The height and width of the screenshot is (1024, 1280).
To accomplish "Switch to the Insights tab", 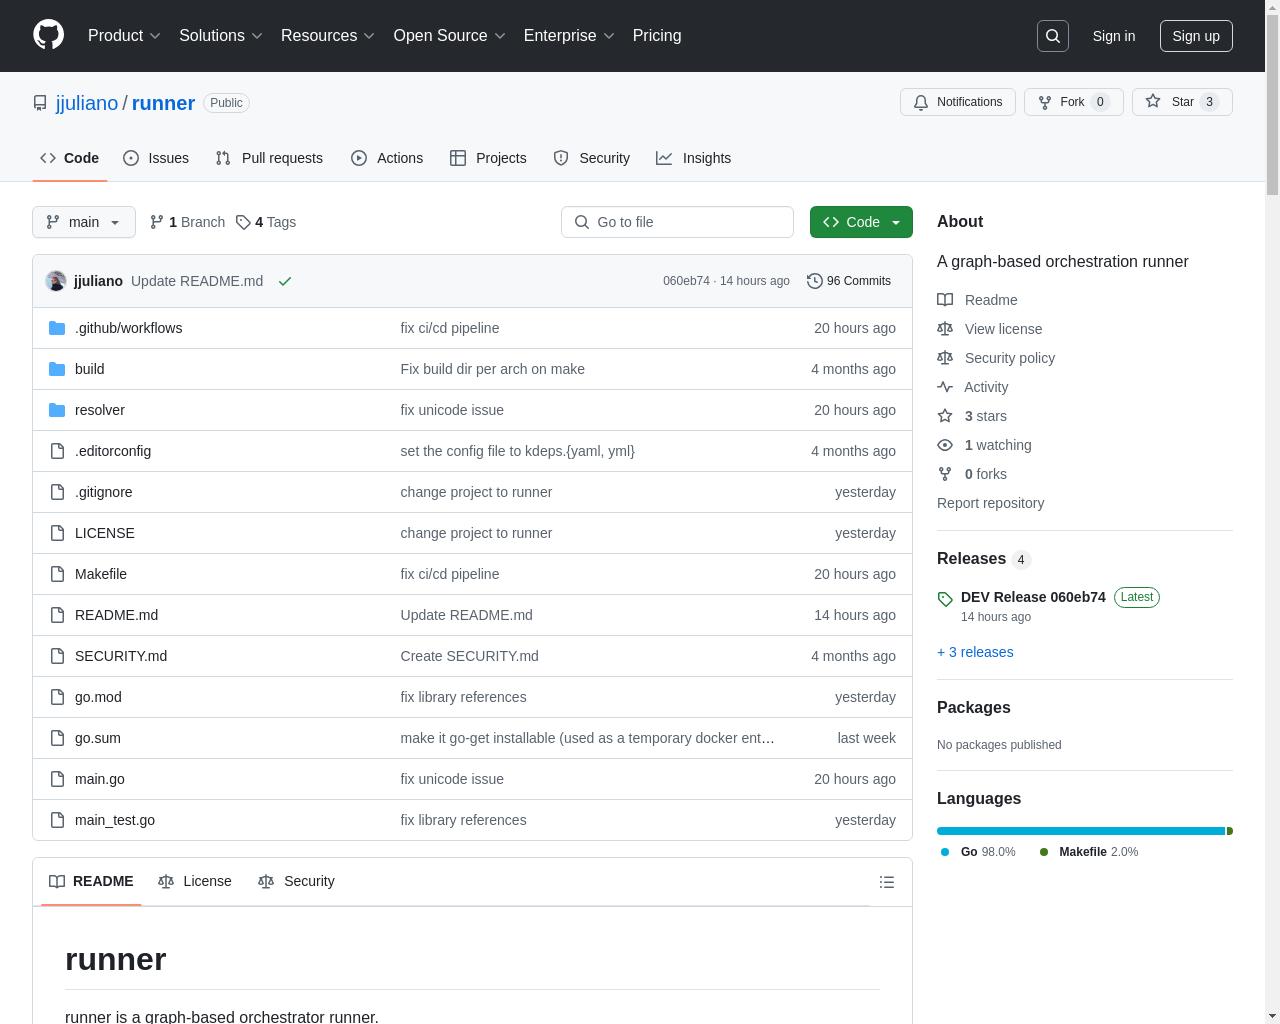I will coord(694,158).
